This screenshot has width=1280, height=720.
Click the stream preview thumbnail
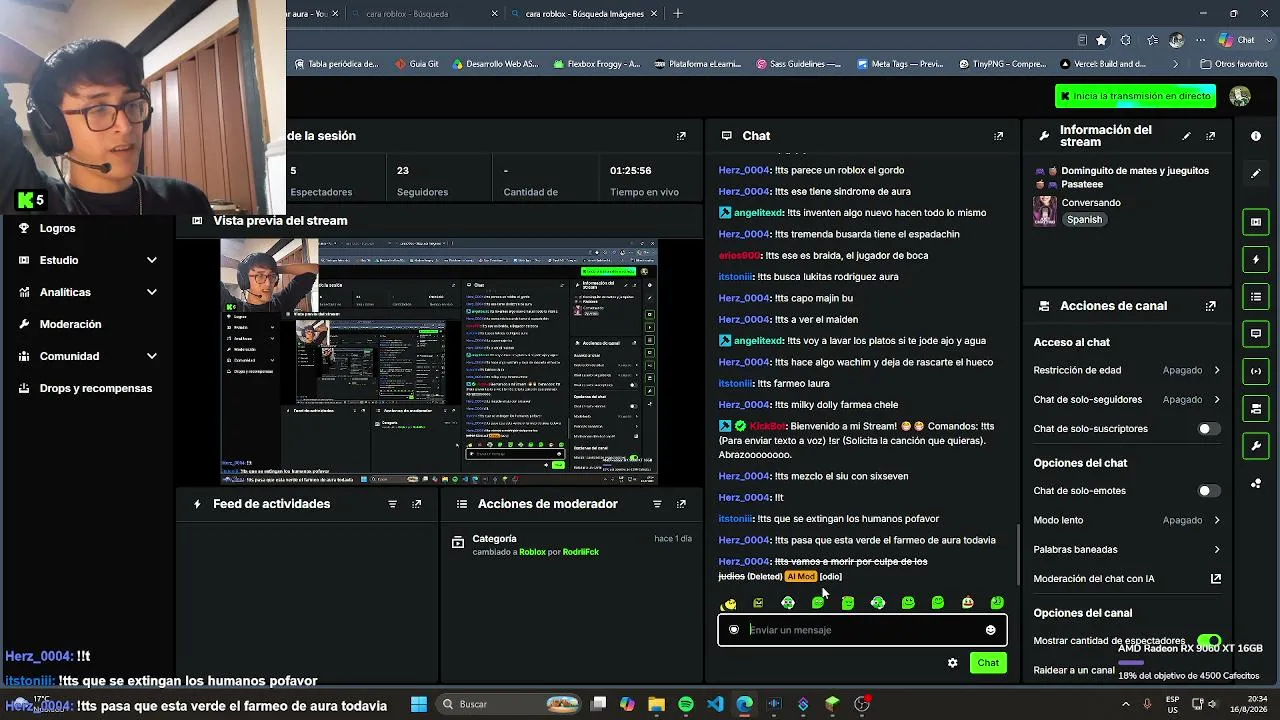[x=439, y=362]
